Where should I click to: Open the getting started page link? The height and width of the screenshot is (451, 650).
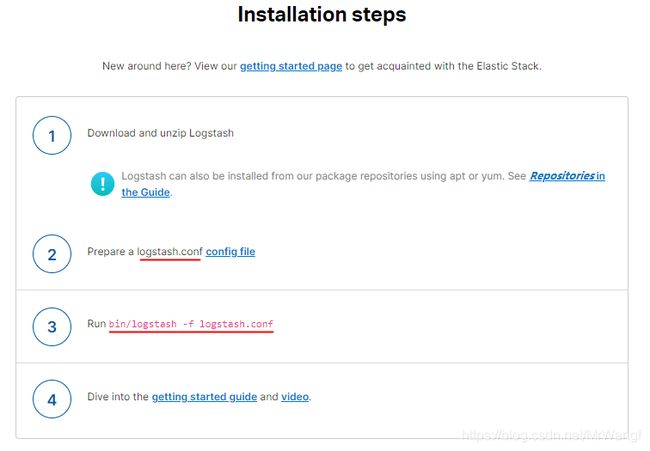[x=291, y=66]
